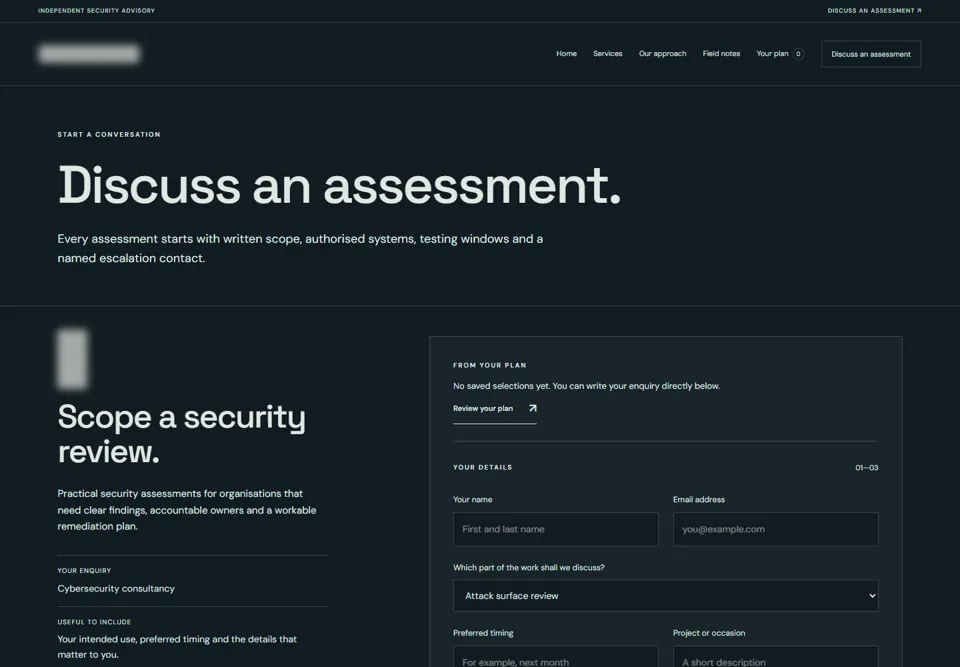
Task: Click the 'YOUR DETAILS' section label
Action: [x=482, y=467]
